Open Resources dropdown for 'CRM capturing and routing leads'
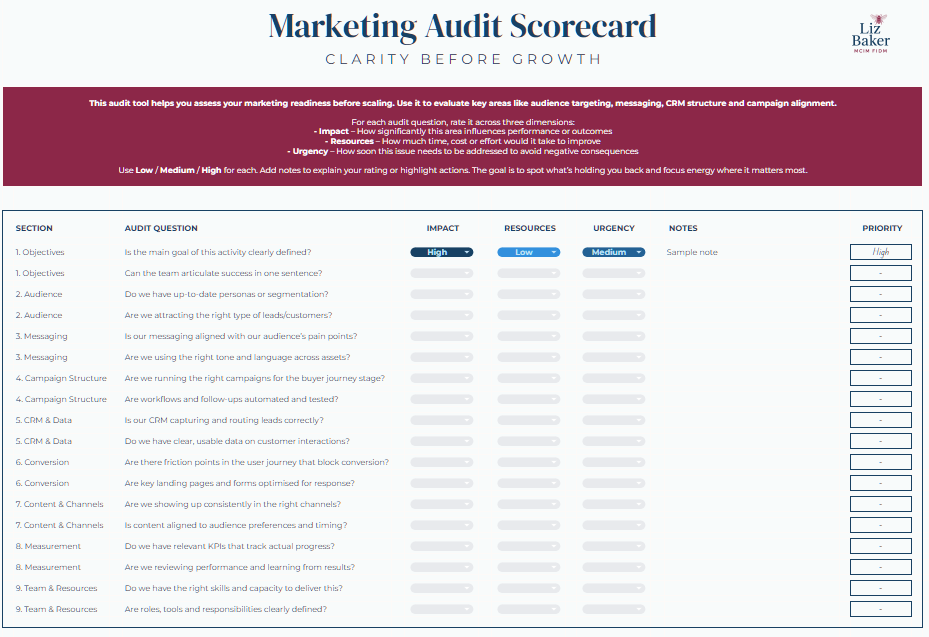The width and height of the screenshot is (929, 637). 528,420
